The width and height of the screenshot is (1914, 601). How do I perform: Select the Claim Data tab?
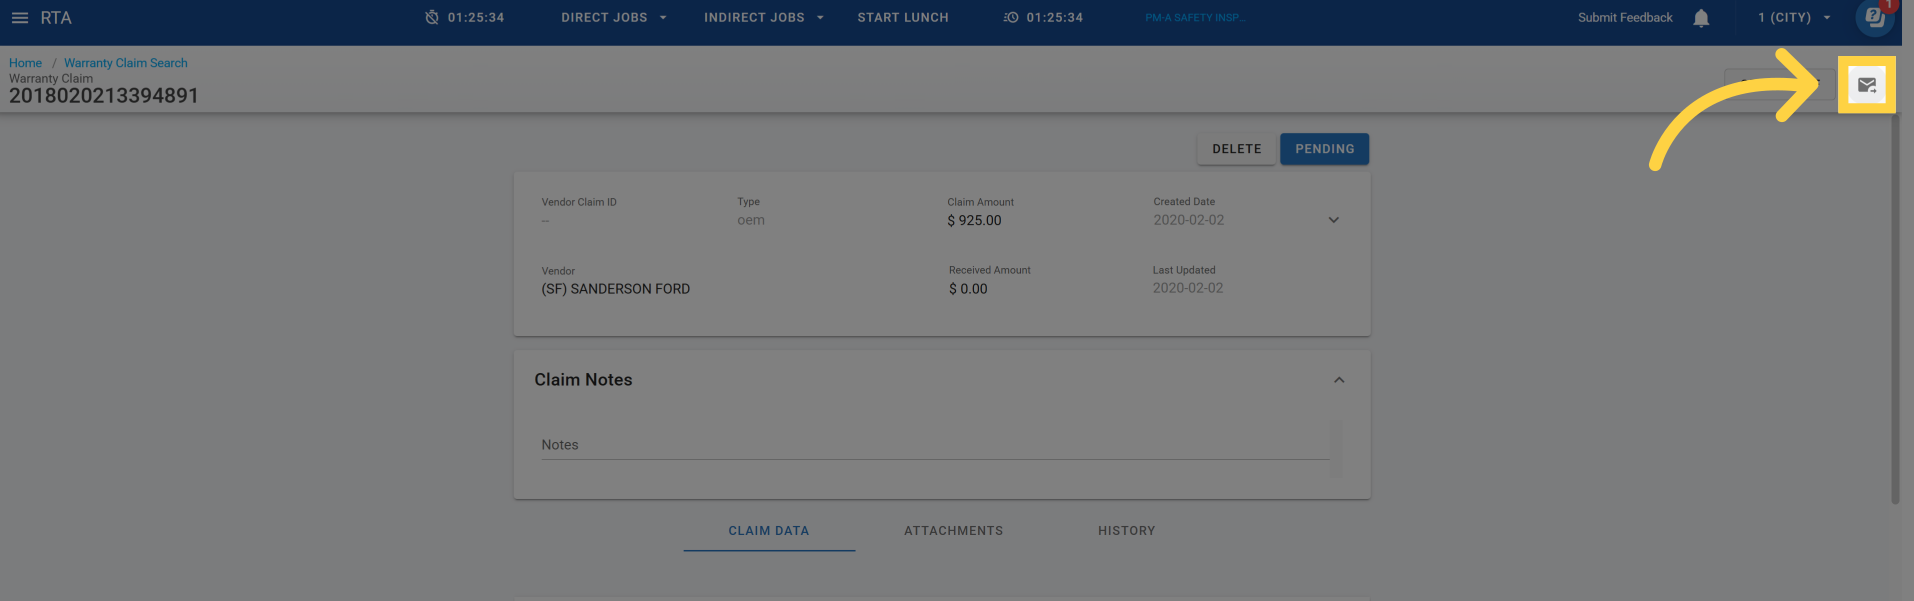click(x=768, y=531)
